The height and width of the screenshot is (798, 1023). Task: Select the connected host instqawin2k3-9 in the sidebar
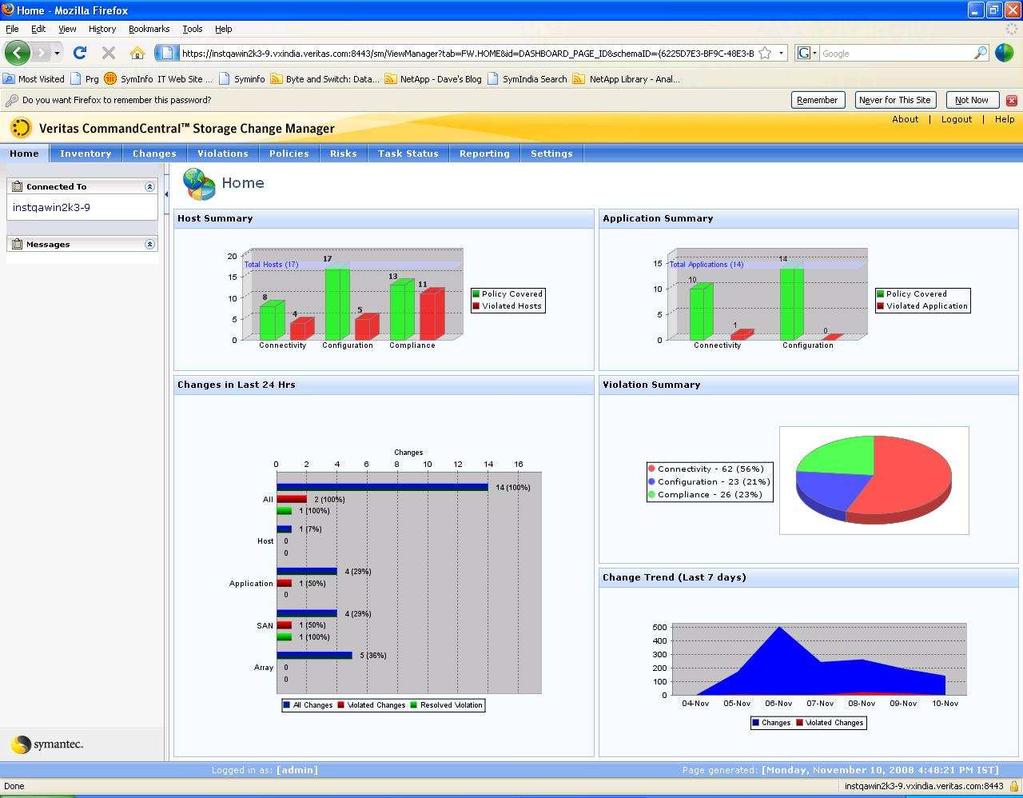pos(52,207)
